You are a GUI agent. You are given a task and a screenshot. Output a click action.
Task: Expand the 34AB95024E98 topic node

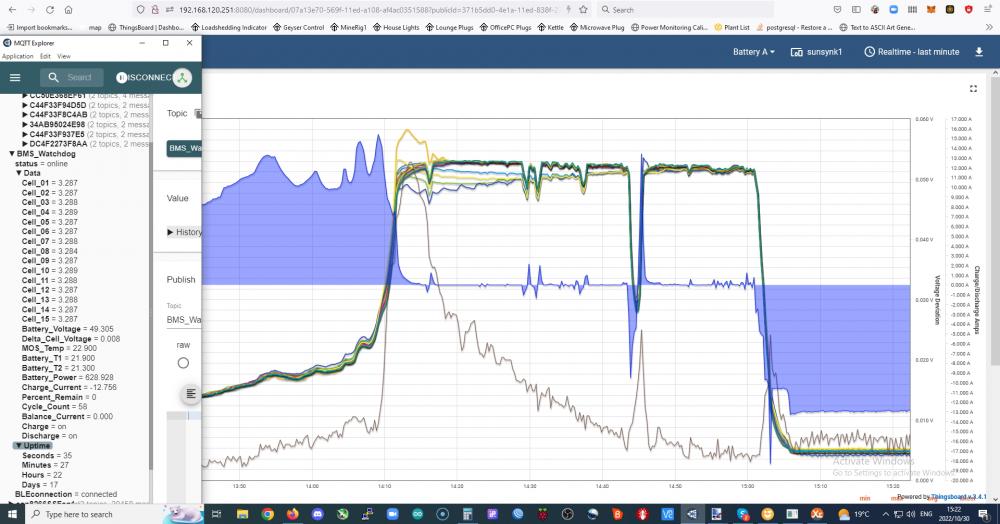click(25, 124)
